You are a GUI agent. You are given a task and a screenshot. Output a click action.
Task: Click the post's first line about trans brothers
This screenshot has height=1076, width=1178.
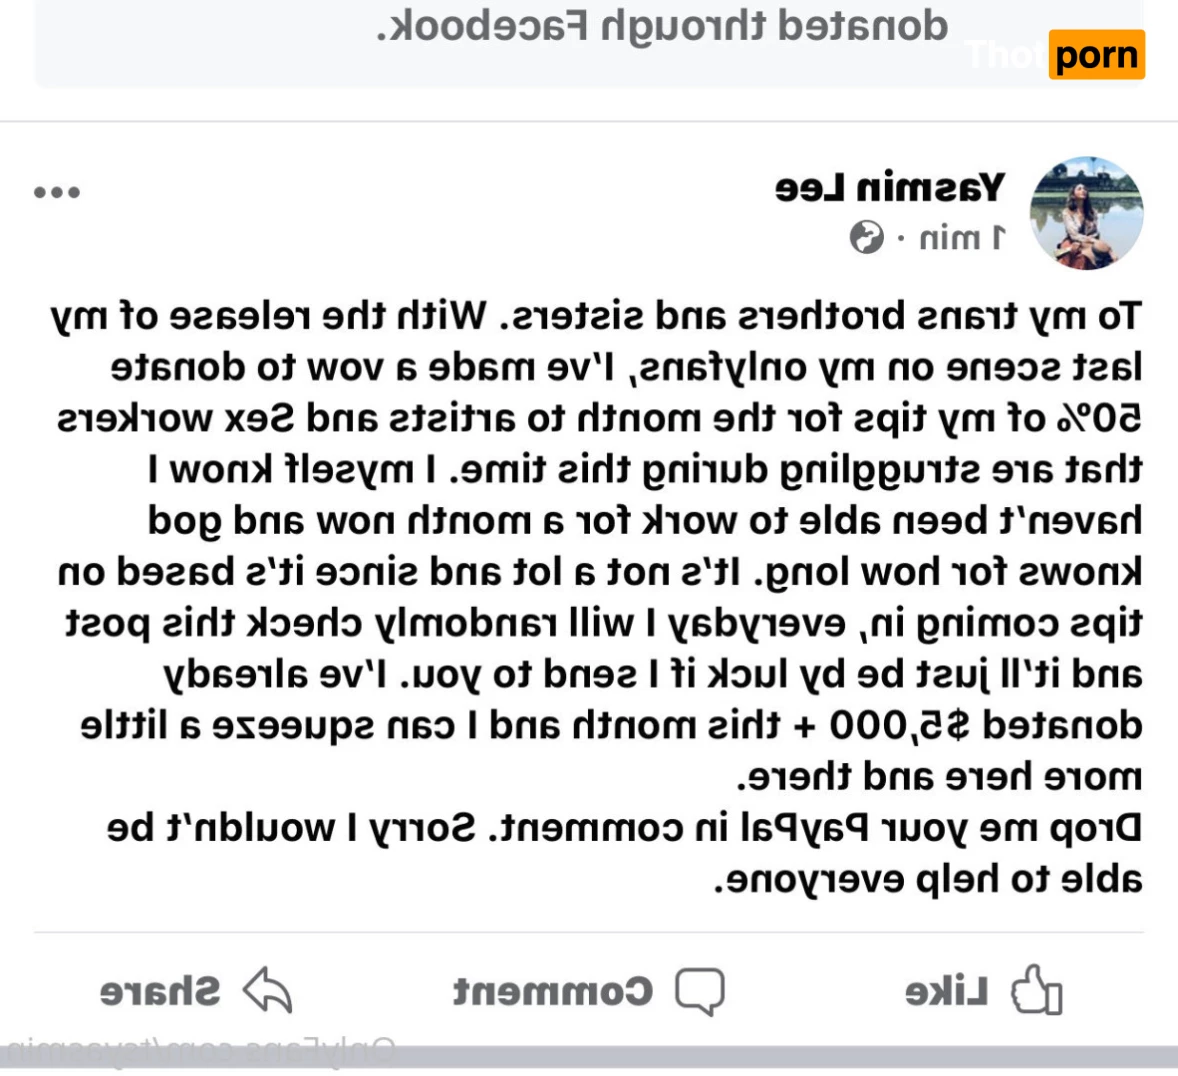[x=597, y=316]
